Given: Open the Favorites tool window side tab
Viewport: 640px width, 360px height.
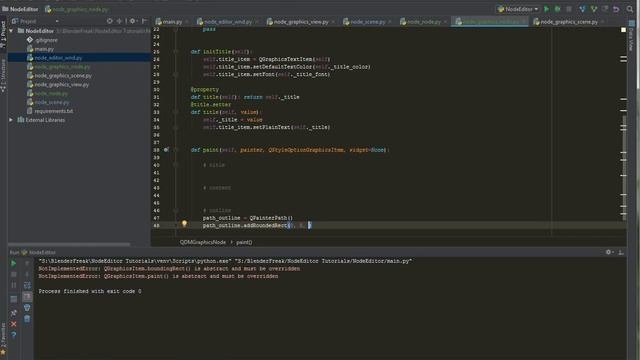Looking at the screenshot, I should (3, 339).
